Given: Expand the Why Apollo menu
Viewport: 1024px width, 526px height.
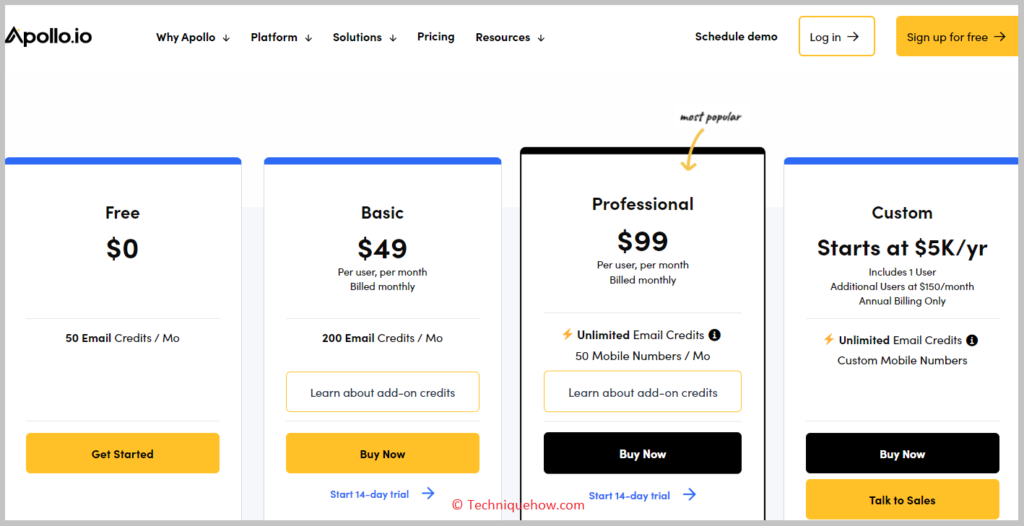Looking at the screenshot, I should pyautogui.click(x=193, y=38).
